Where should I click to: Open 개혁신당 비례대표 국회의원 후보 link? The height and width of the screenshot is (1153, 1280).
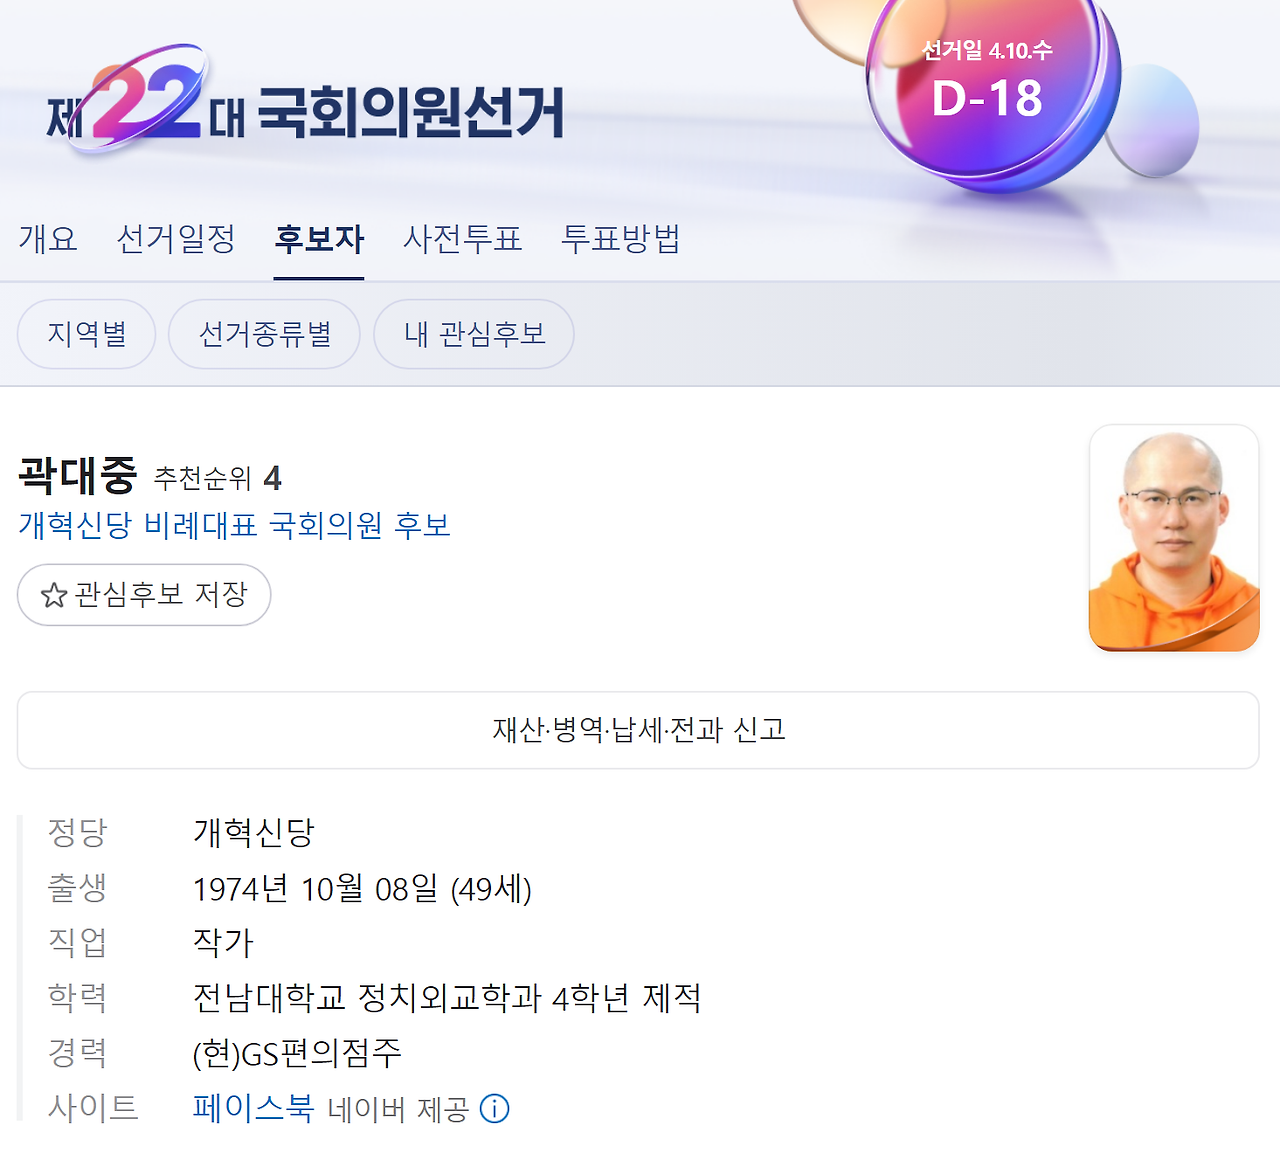[235, 525]
